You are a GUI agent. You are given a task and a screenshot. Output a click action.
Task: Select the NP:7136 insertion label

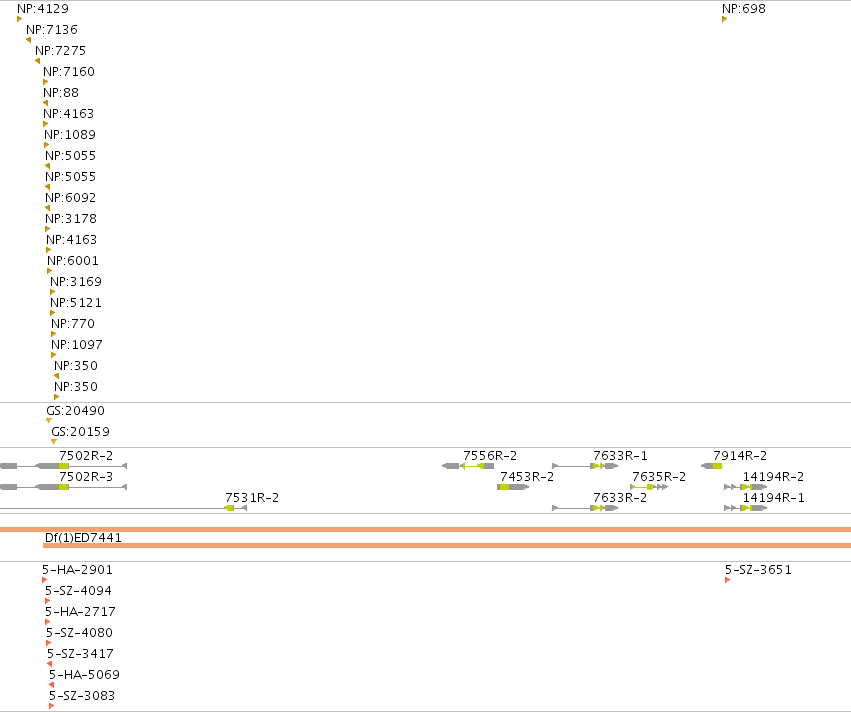(x=52, y=29)
